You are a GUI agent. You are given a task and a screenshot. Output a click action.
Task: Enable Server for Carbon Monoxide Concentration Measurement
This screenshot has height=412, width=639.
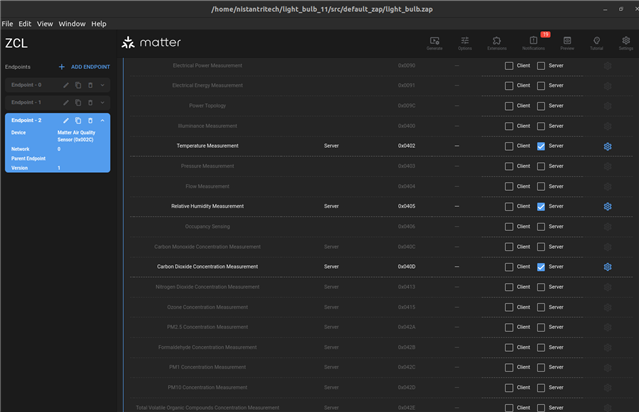[541, 247]
